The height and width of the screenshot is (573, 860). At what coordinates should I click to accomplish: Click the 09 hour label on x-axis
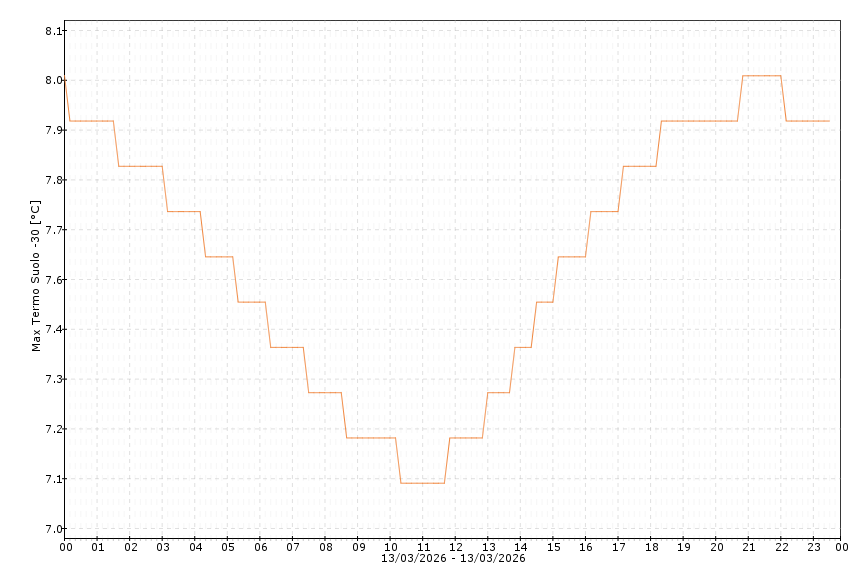(358, 547)
